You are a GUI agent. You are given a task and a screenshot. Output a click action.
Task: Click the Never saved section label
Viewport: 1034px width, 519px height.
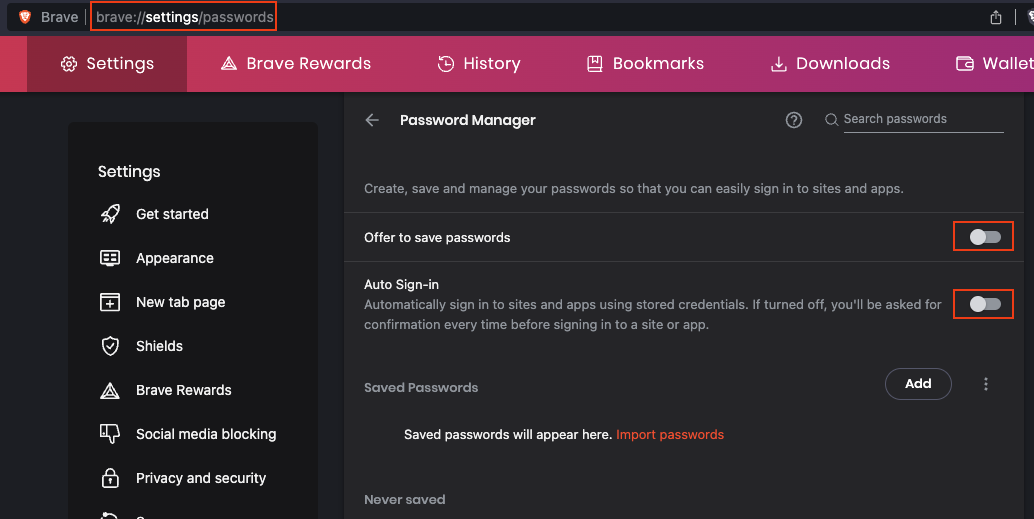coord(404,500)
